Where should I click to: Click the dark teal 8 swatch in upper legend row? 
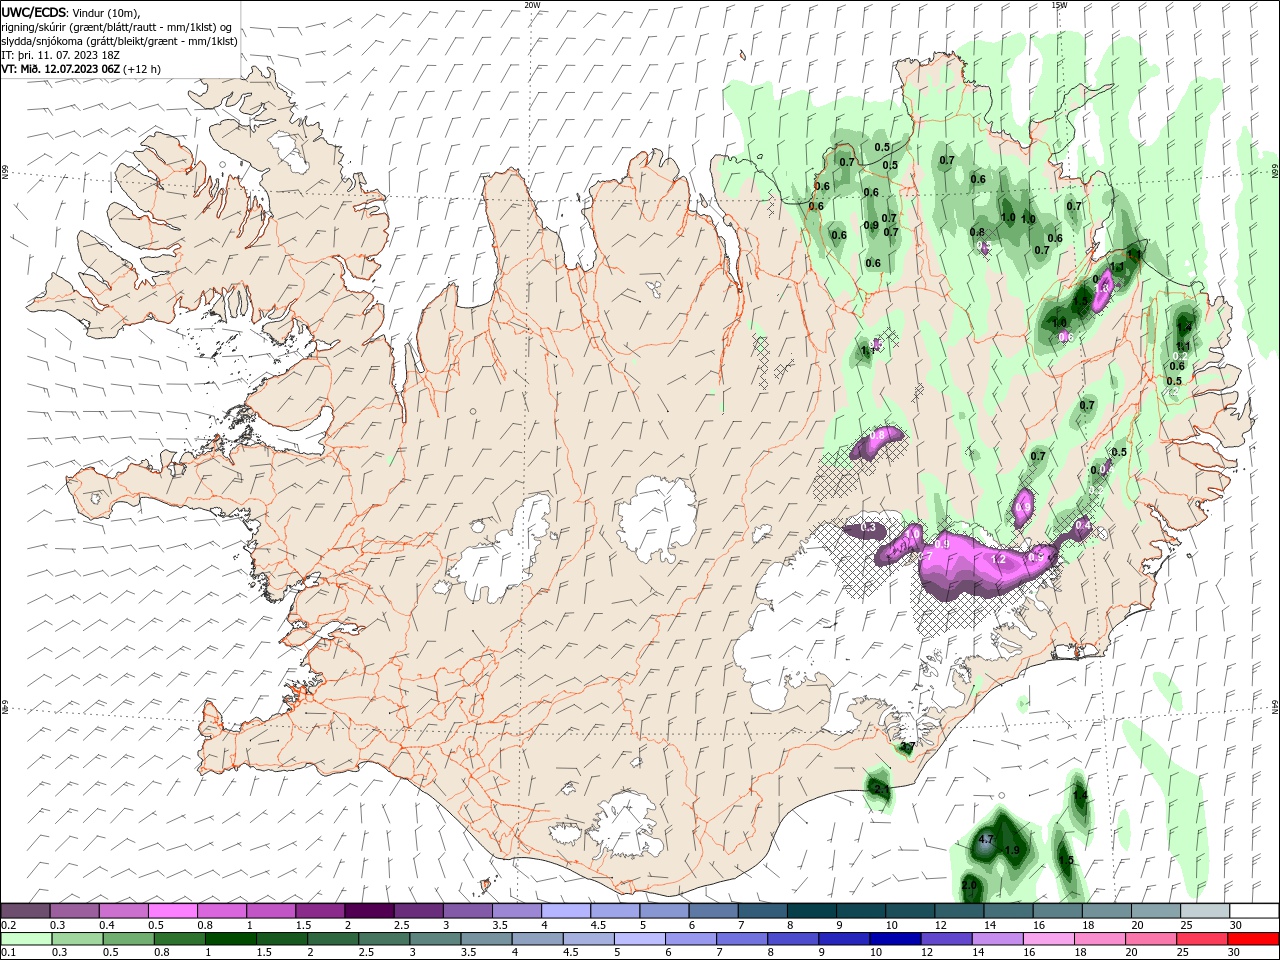coord(811,911)
